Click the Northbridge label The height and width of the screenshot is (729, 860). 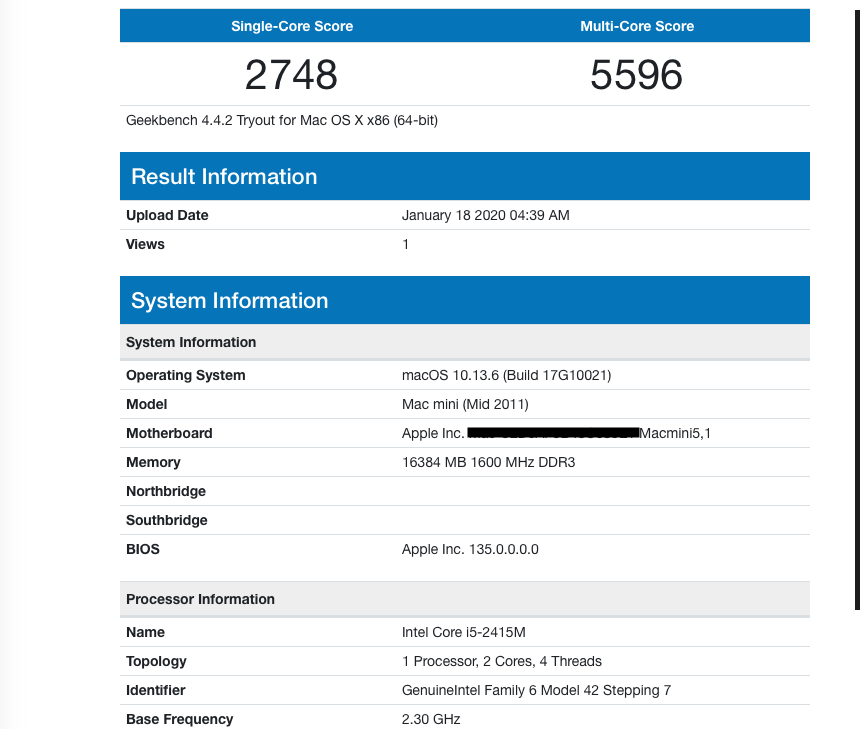click(166, 491)
